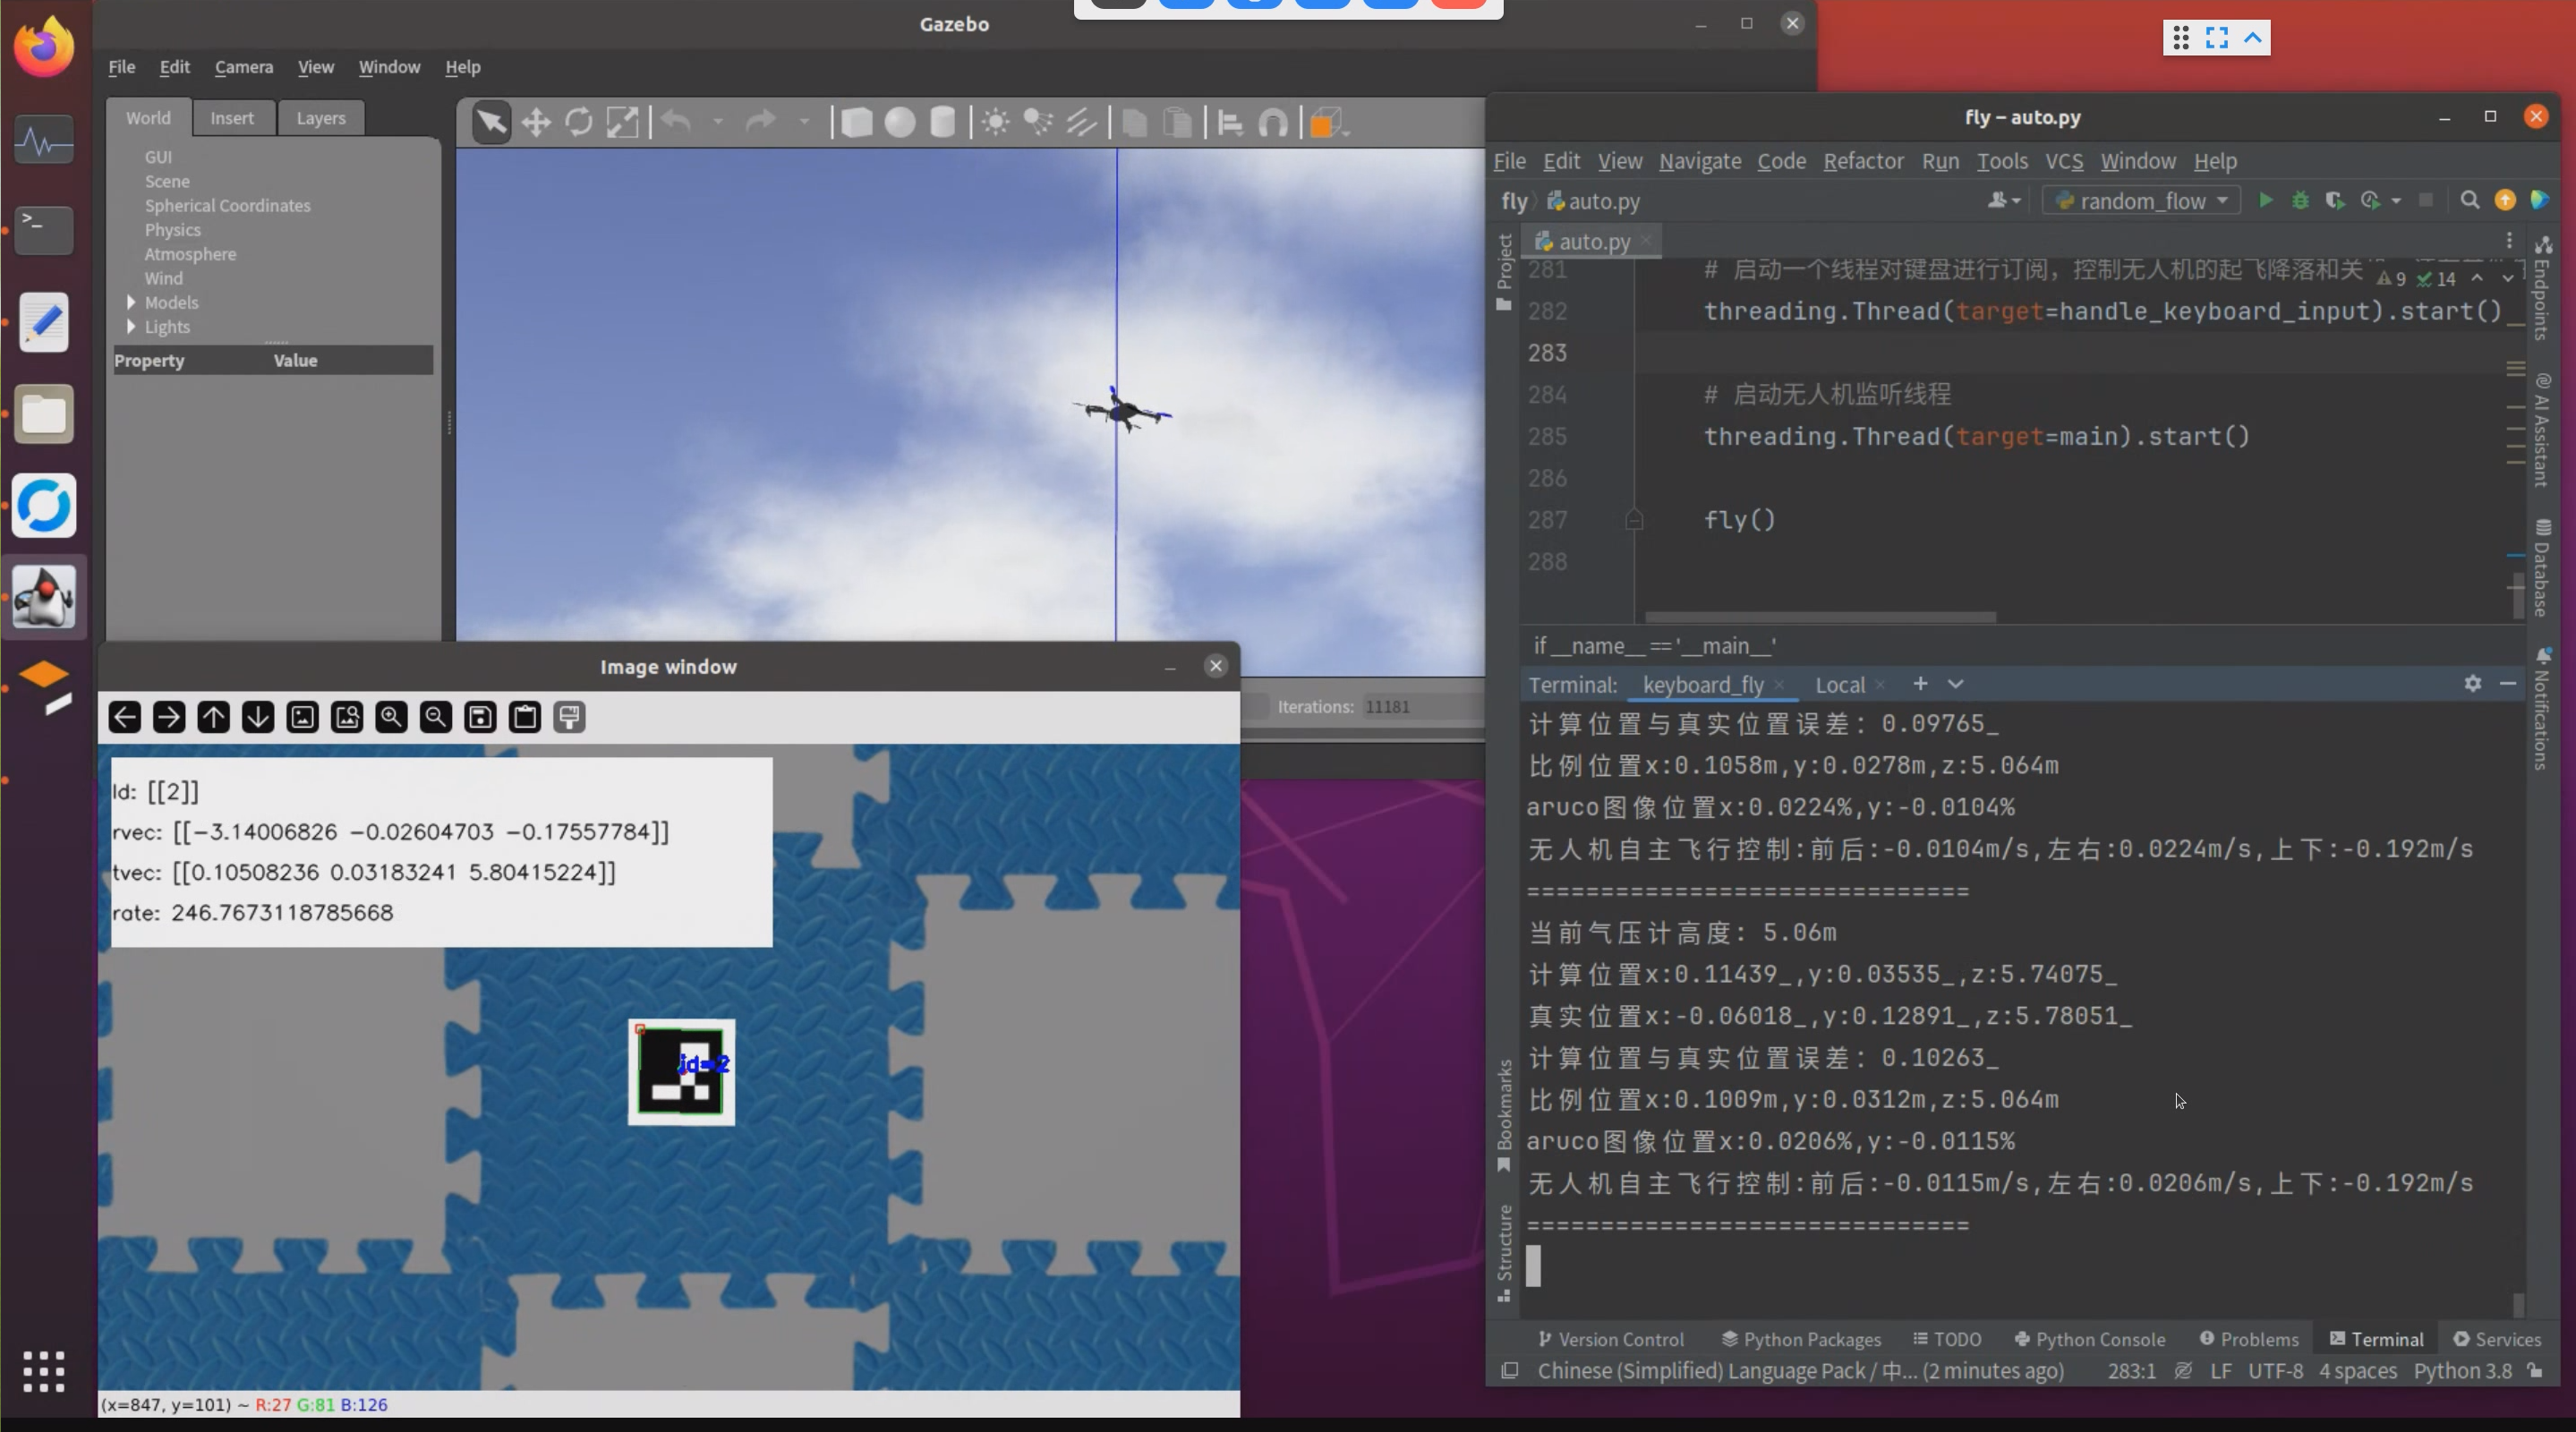Select the Rotate mode tool in Gazebo
The width and height of the screenshot is (2576, 1432).
pos(579,123)
